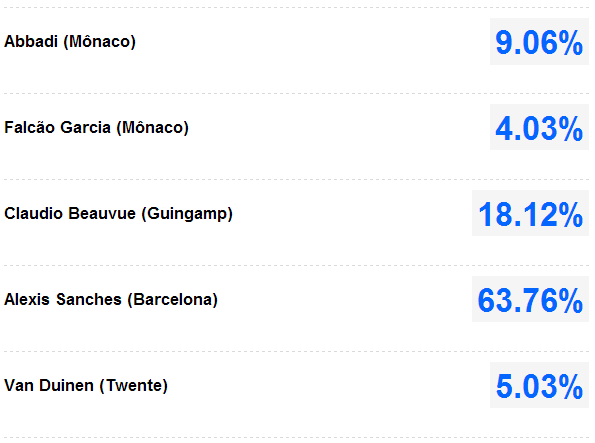Select the player name Falcão Garcia
Screen dimensions: 595x443
pyautogui.click(x=57, y=127)
